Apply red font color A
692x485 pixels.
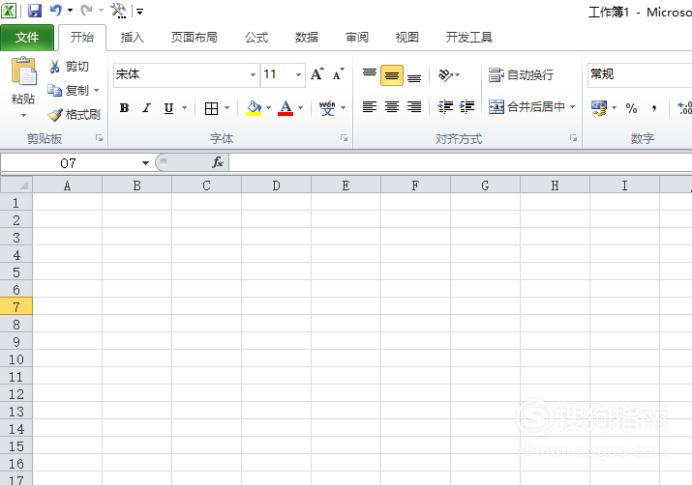286,108
